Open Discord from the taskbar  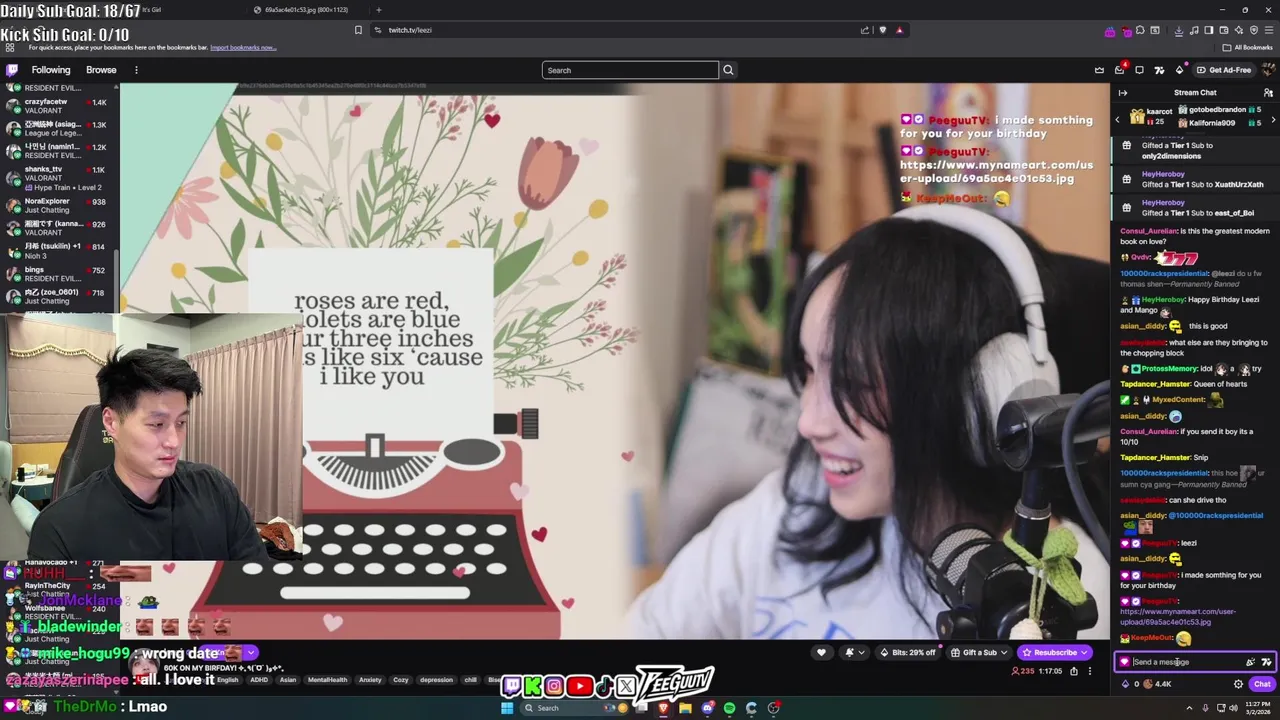707,708
